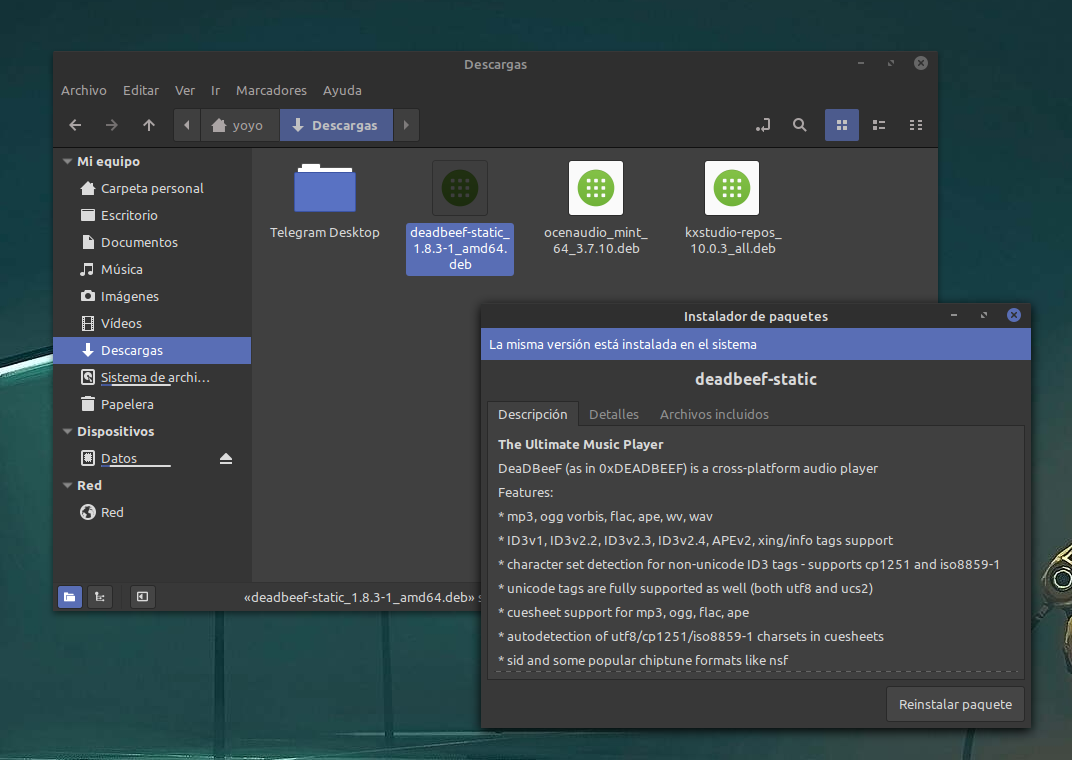
Task: Navigate back with left arrow
Action: pos(75,125)
